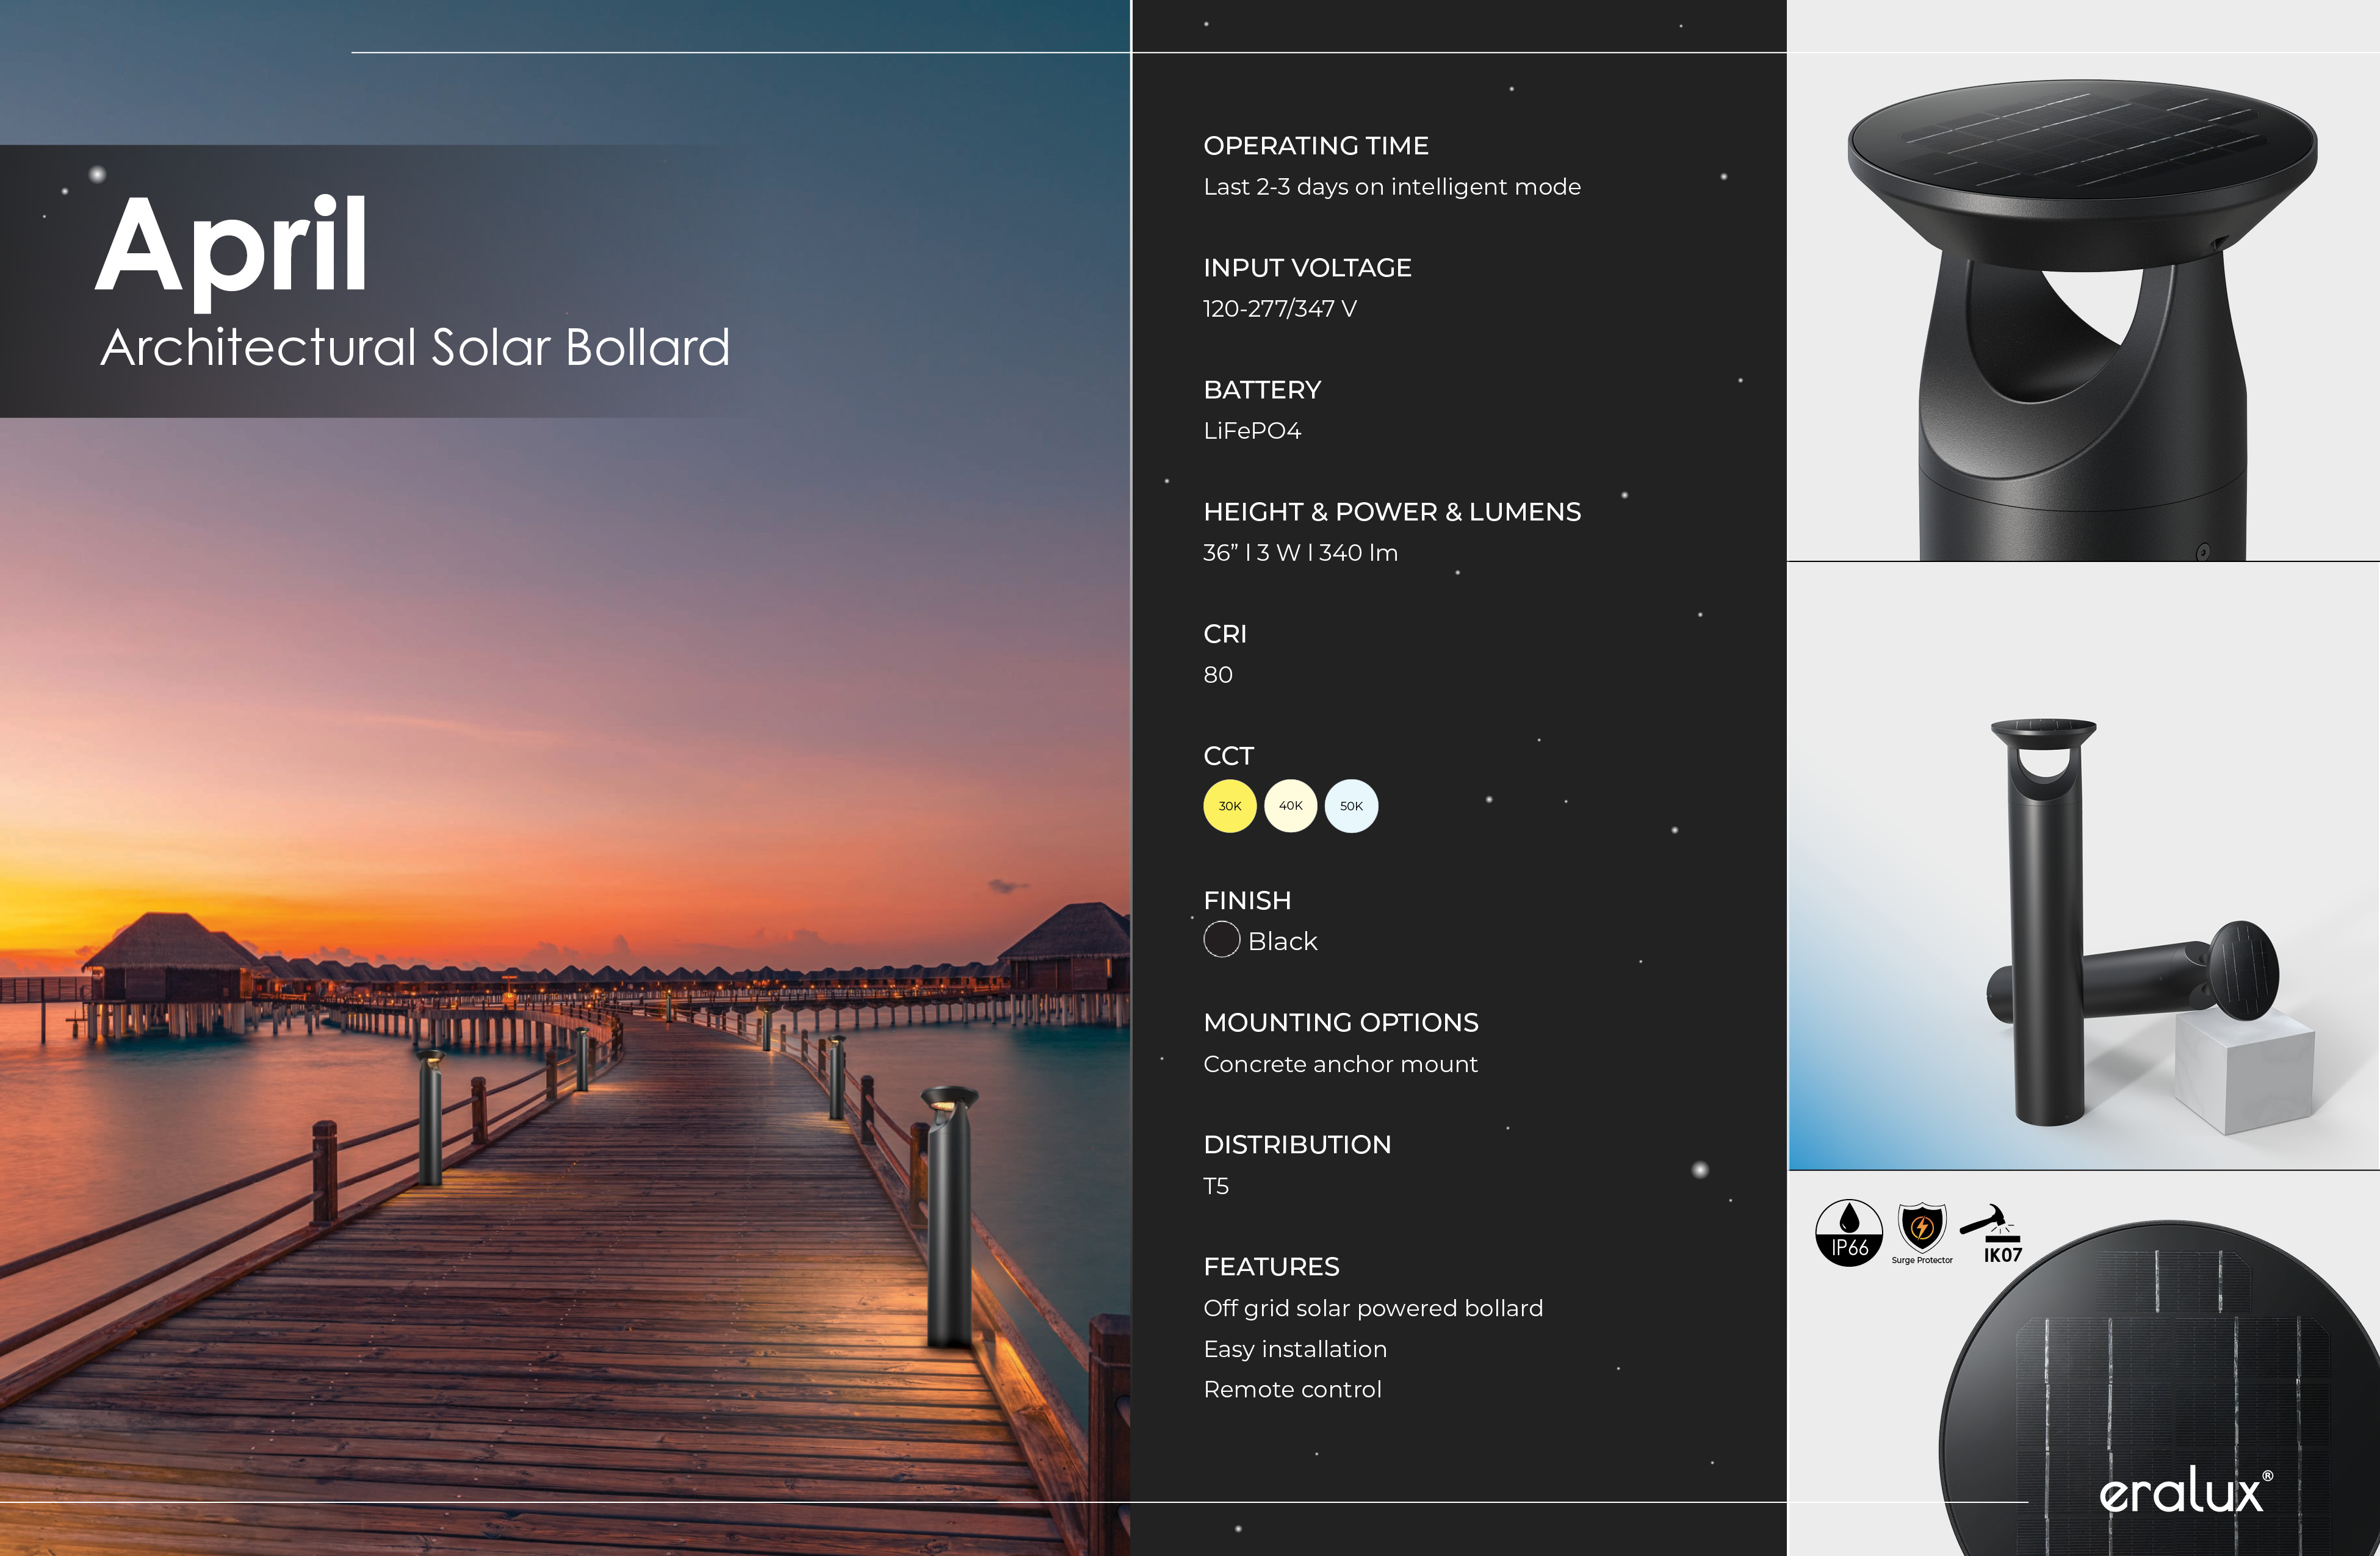Click the 'LiFePO4' battery value
2380x1556 pixels.
click(1252, 431)
